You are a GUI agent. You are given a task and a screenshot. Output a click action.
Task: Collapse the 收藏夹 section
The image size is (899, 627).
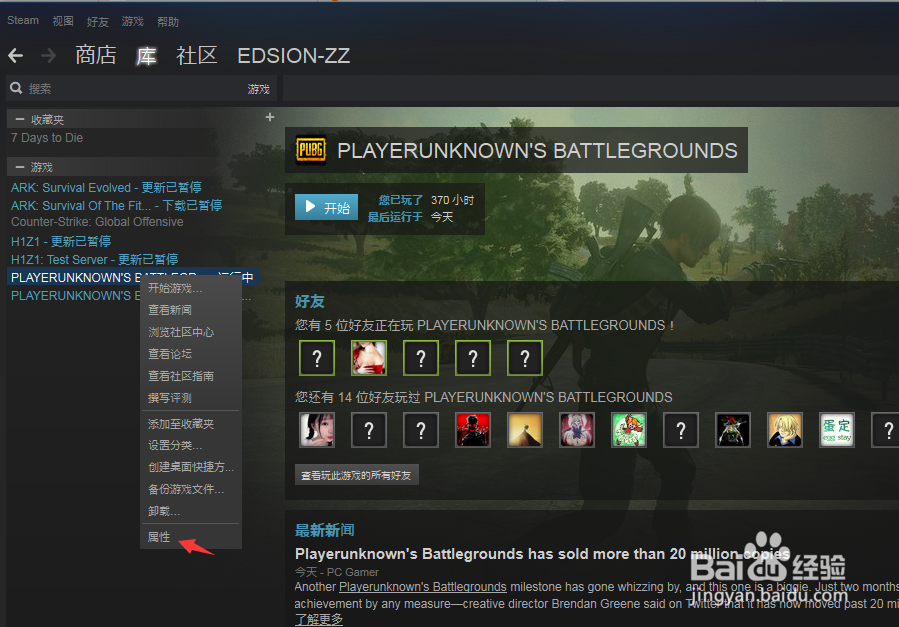[20, 119]
